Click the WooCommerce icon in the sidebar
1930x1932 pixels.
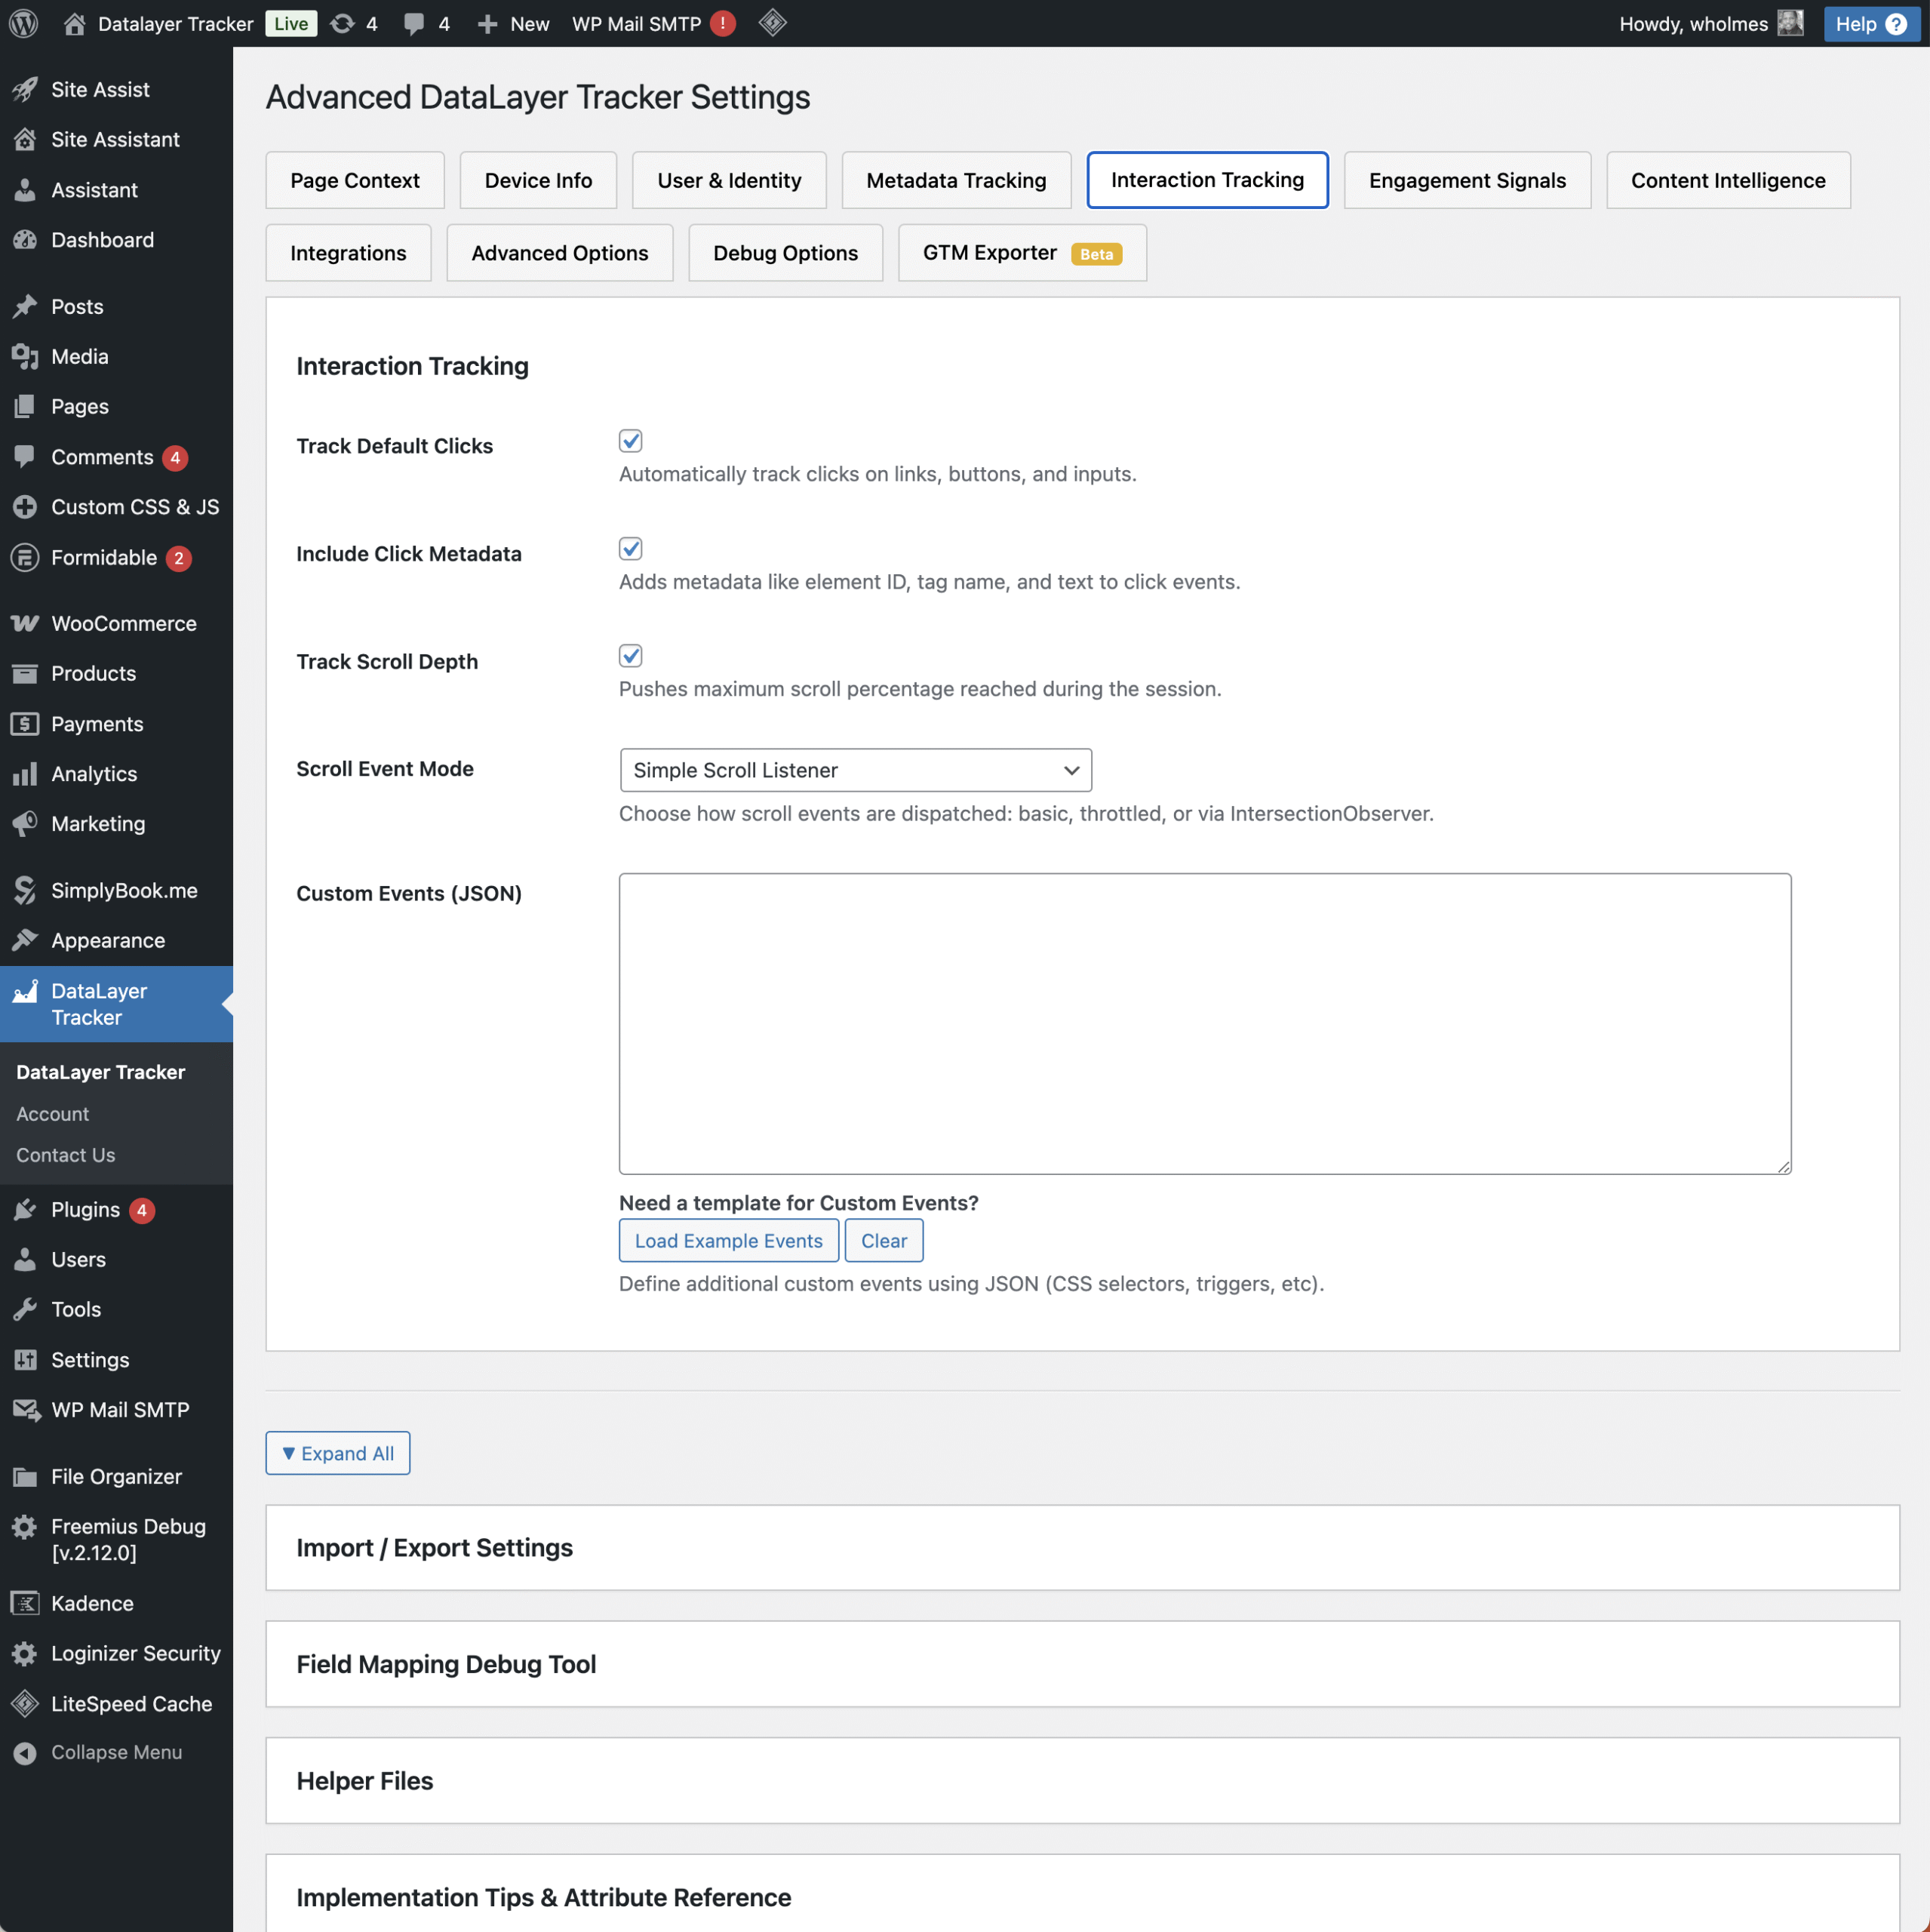click(x=25, y=623)
